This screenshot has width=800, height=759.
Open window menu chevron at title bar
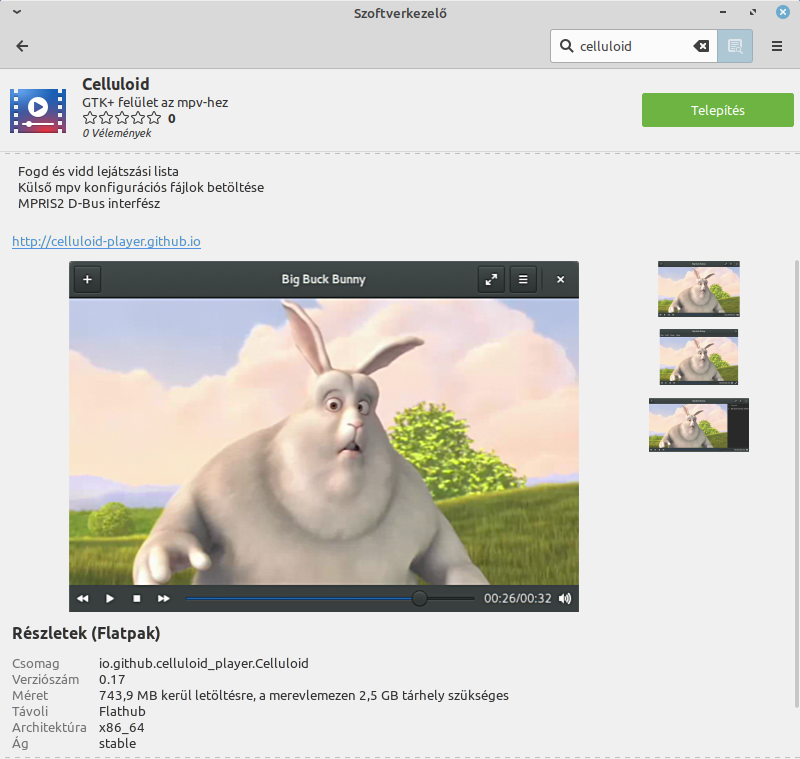(17, 12)
